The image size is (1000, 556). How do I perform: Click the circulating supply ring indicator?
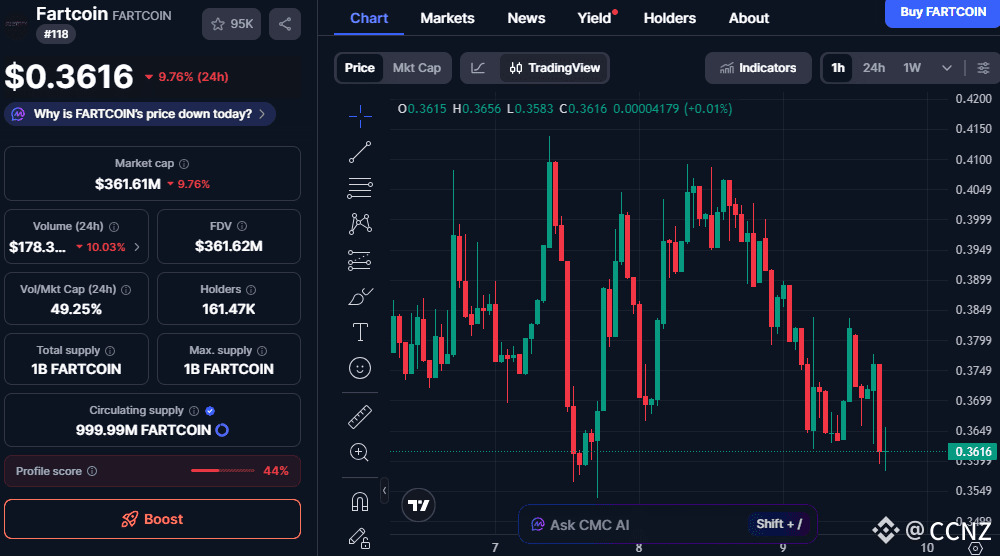coord(222,430)
